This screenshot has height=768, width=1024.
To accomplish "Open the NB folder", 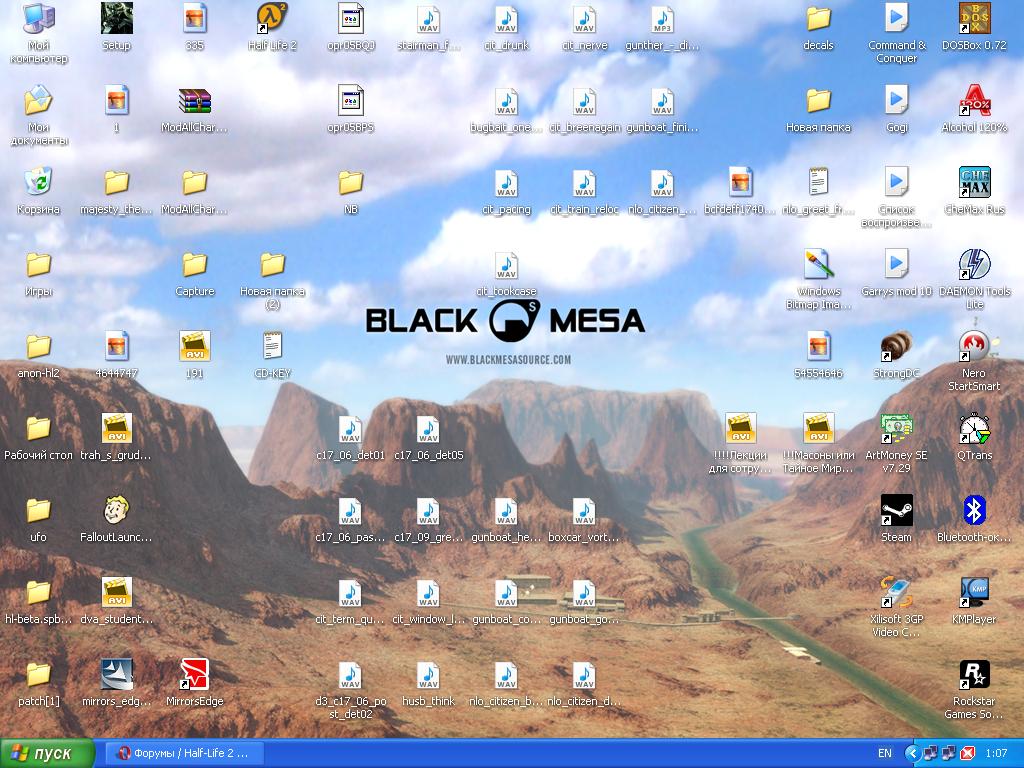I will (x=351, y=182).
